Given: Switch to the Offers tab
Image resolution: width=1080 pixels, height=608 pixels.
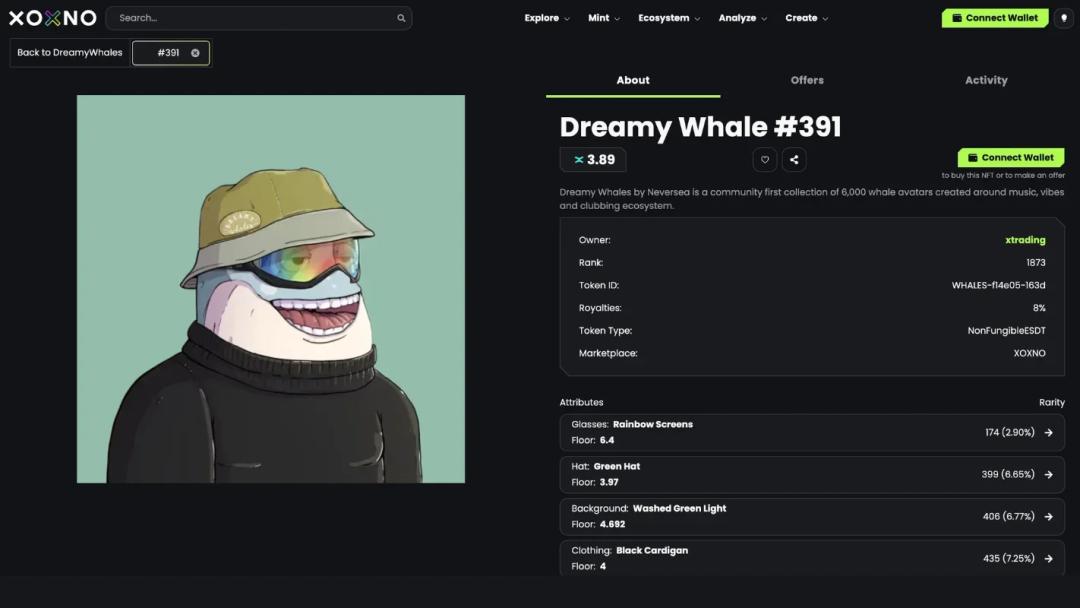Looking at the screenshot, I should click(807, 81).
